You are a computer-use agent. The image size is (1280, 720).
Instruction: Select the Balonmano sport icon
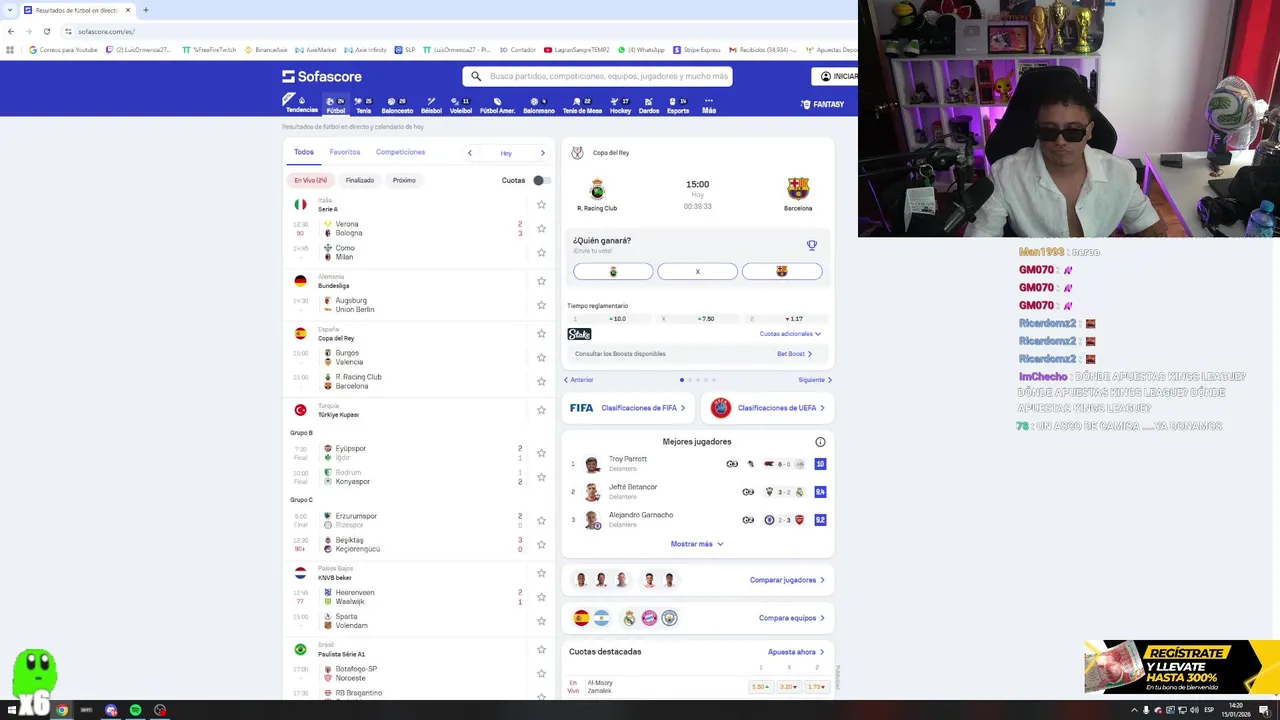538,105
